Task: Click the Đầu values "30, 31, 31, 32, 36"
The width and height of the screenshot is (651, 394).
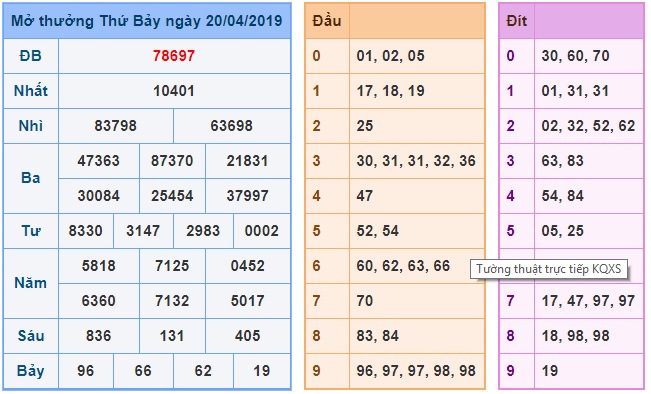Action: pos(416,161)
